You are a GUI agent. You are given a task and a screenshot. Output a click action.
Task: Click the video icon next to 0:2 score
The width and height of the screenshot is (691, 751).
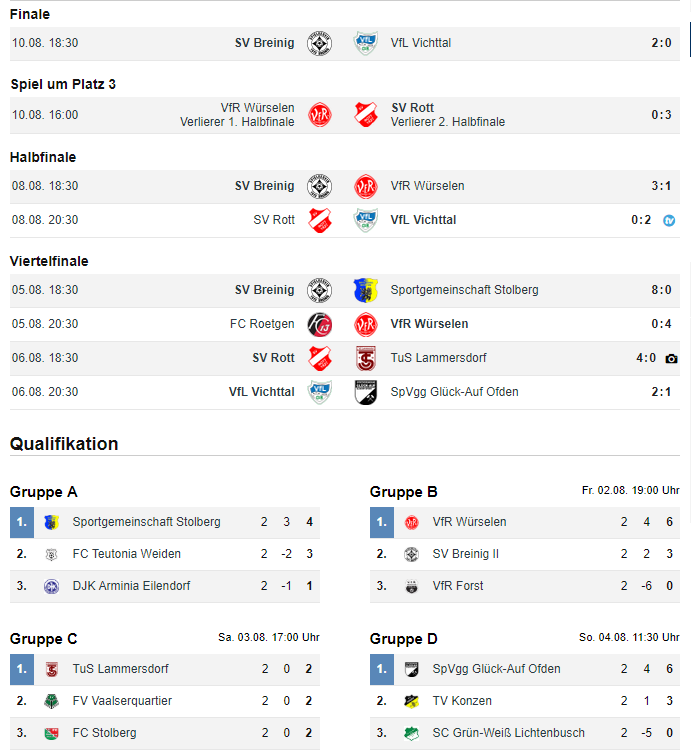(669, 220)
